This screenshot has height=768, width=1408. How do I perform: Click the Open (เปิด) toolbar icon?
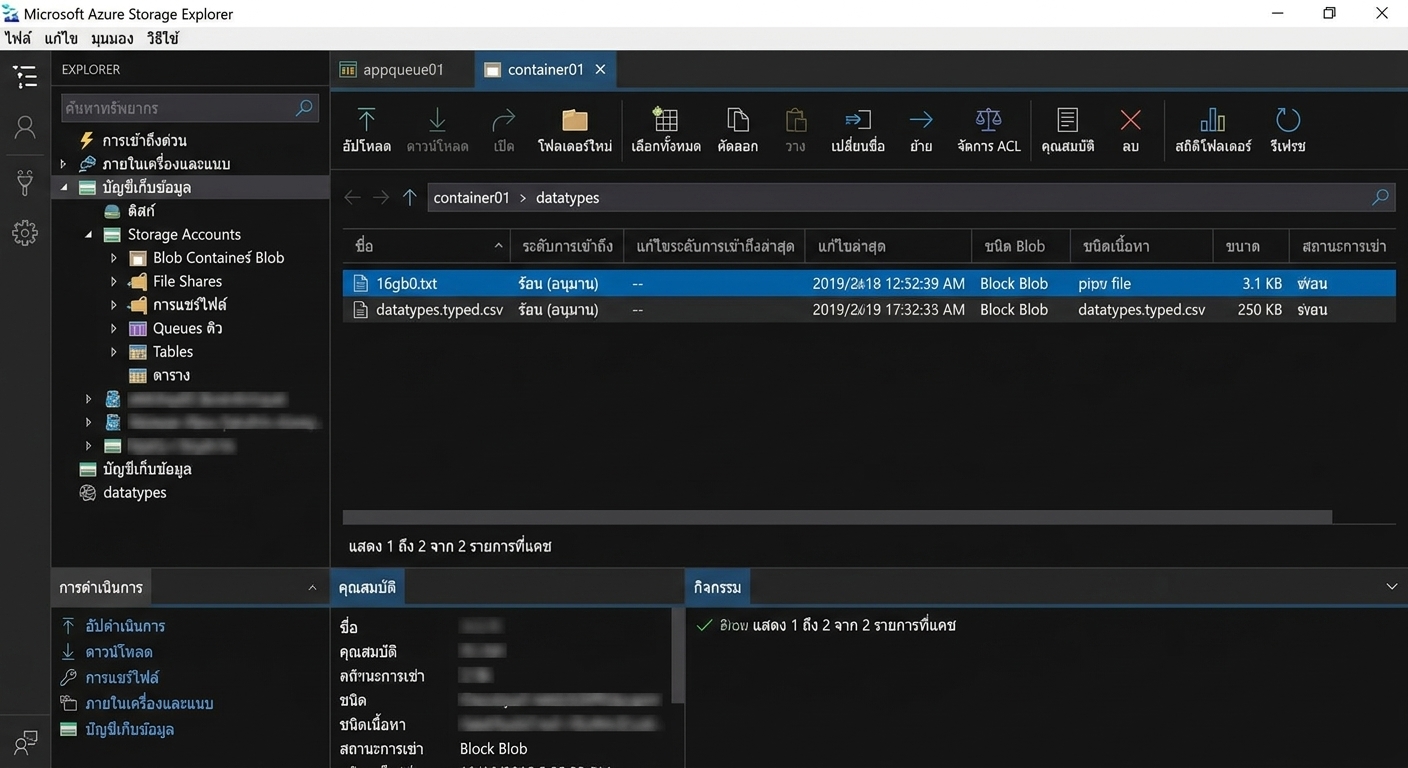click(x=504, y=121)
